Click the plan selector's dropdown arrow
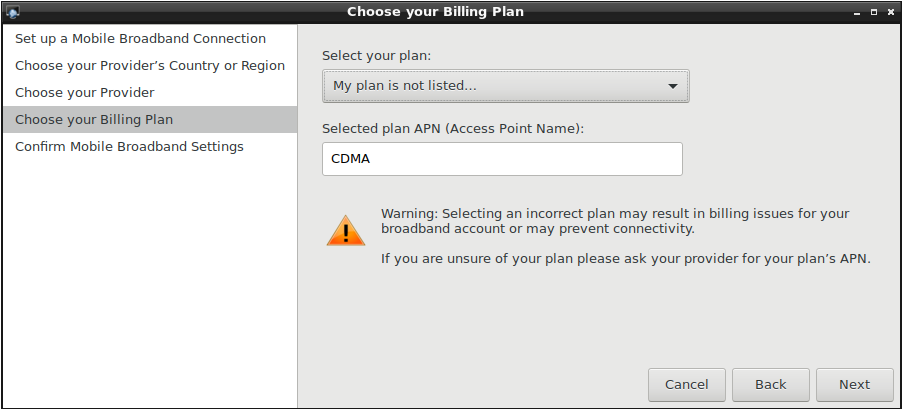This screenshot has width=902, height=409. [673, 86]
